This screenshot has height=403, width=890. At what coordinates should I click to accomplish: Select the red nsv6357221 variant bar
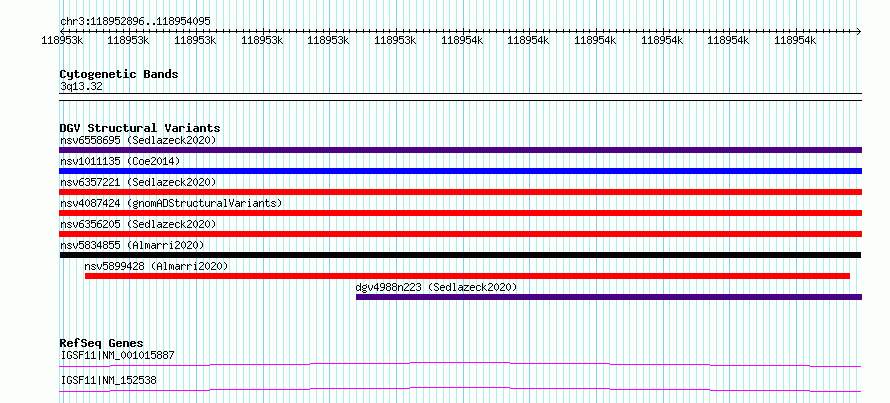[460, 192]
